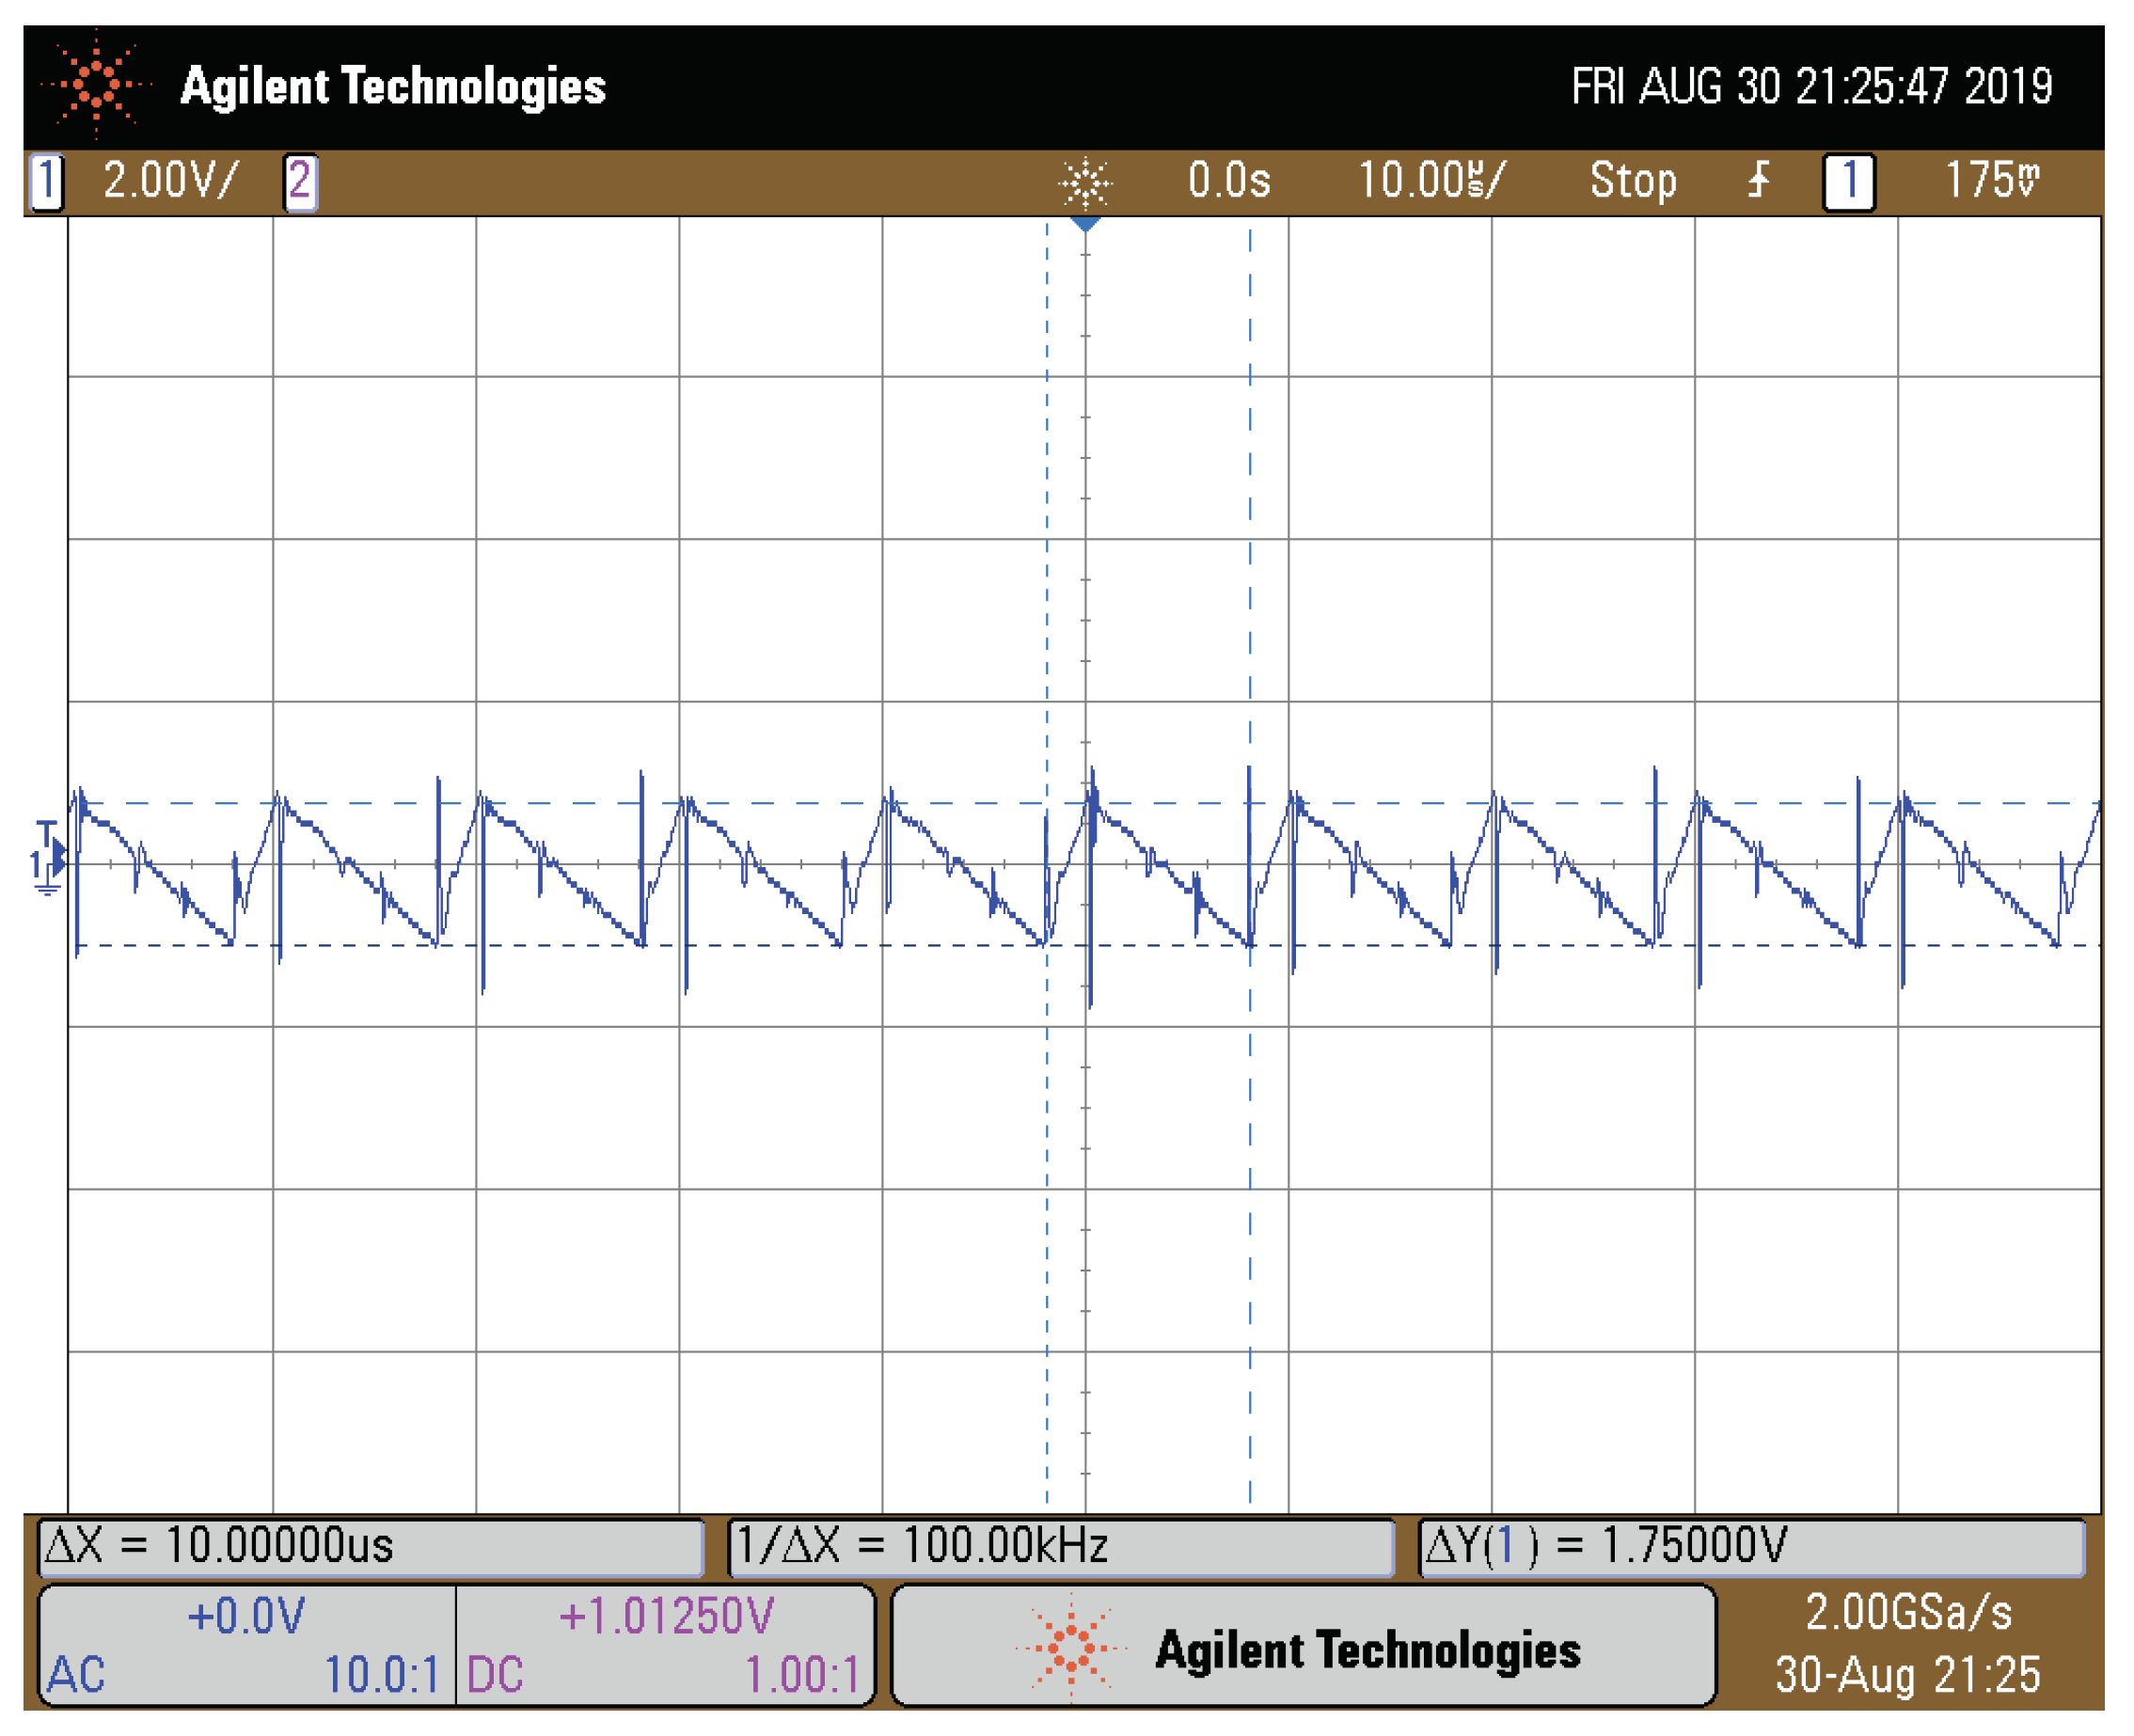Click the 10.0:1 probe ratio value
The height and width of the screenshot is (1736, 2134).
point(382,1675)
